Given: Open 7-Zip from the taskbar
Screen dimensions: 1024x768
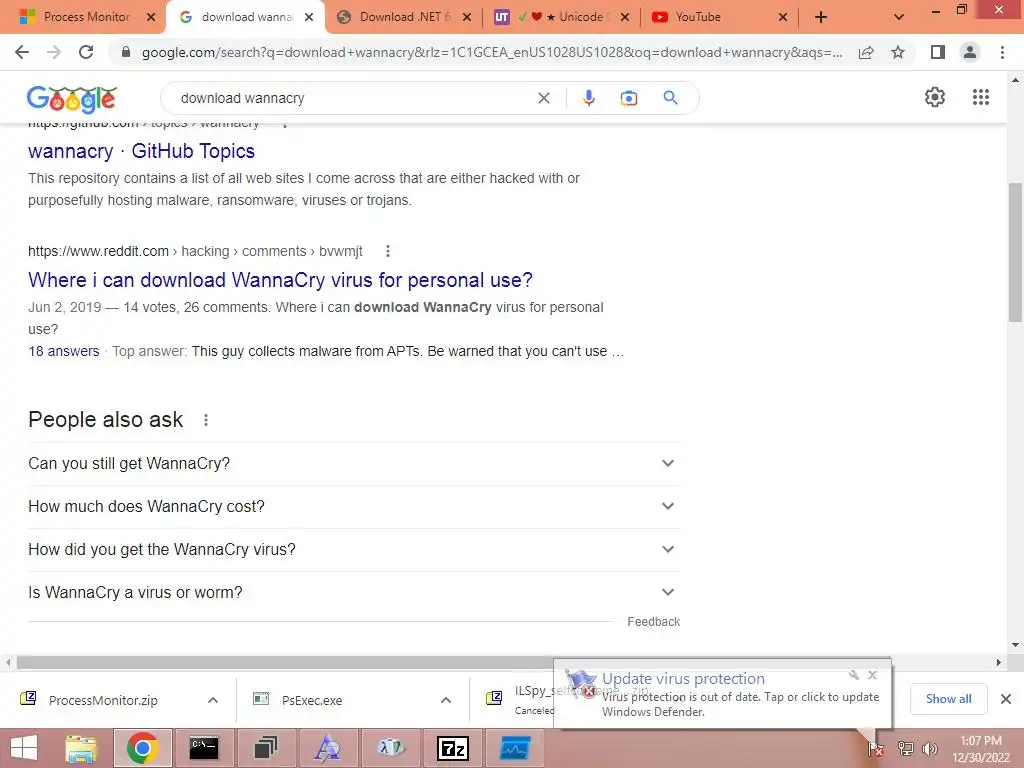Looking at the screenshot, I should [x=453, y=748].
